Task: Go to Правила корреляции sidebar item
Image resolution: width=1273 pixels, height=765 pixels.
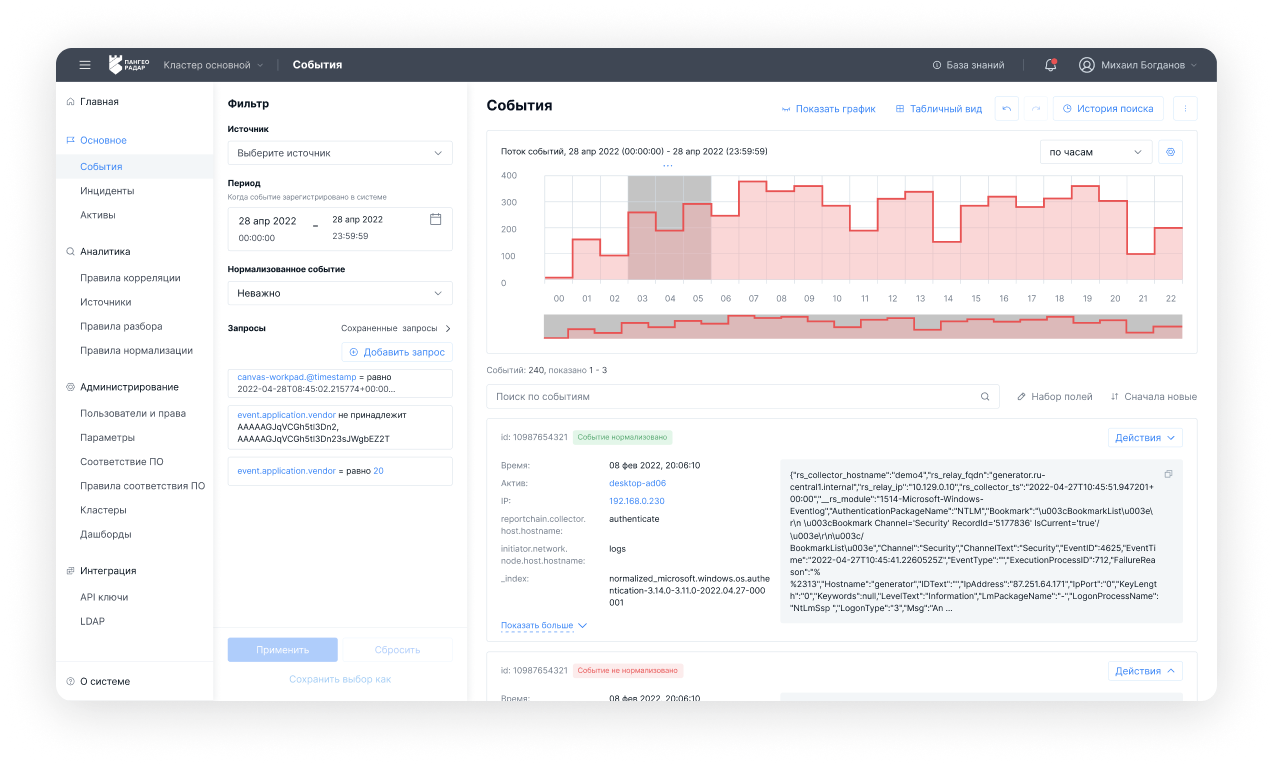Action: (130, 278)
